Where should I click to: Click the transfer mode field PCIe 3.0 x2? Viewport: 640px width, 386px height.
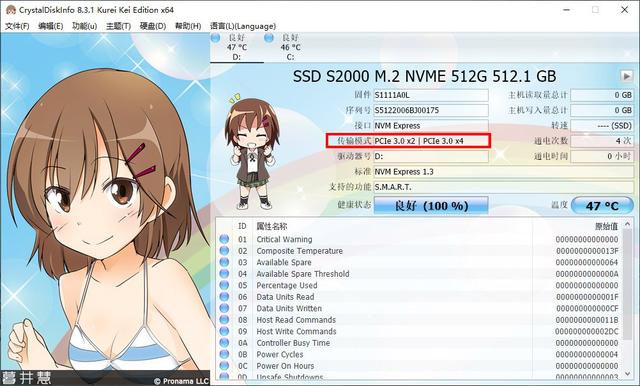[x=431, y=141]
